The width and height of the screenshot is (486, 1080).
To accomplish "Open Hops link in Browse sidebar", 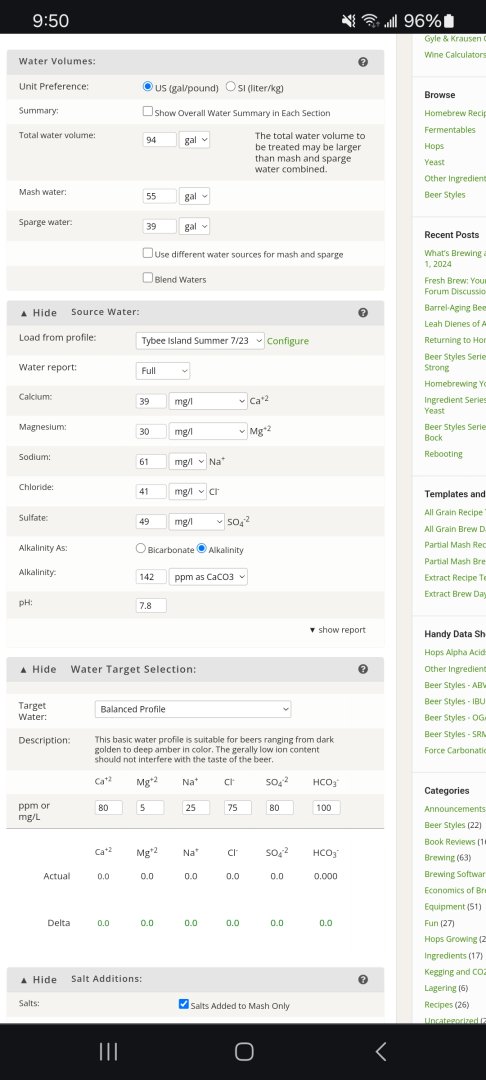I will [434, 146].
